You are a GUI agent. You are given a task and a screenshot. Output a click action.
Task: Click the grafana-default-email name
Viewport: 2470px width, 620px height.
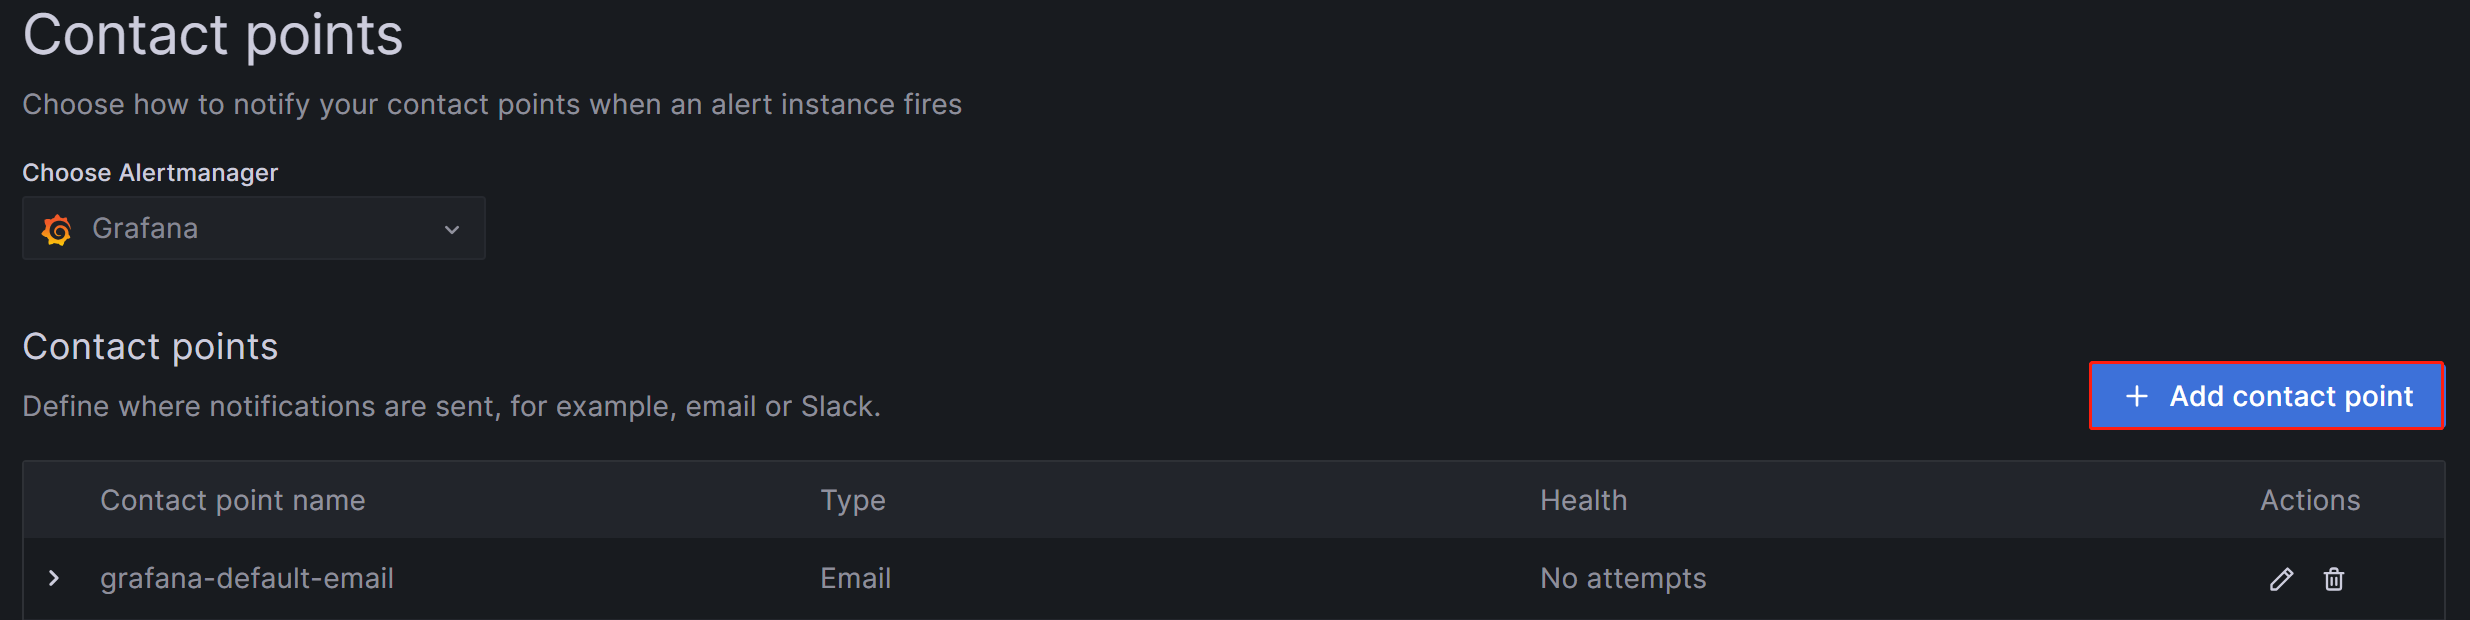click(x=247, y=578)
